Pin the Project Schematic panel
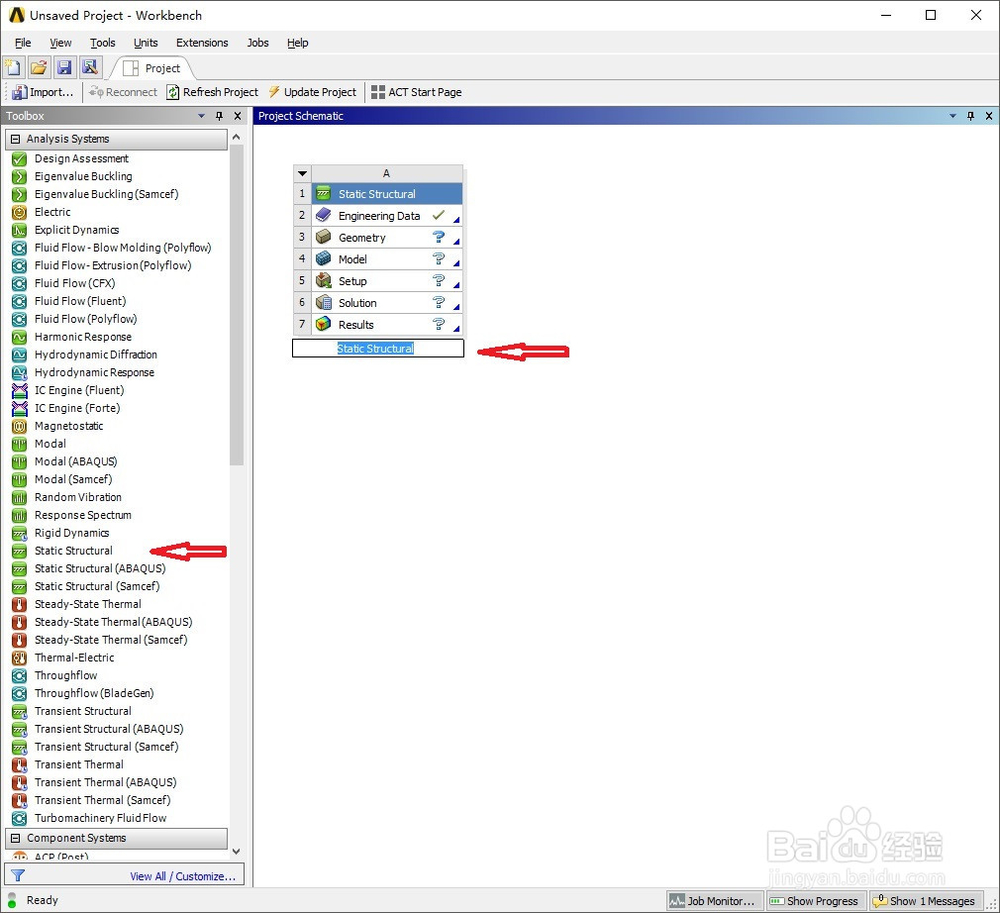1000x913 pixels. pyautogui.click(x=971, y=116)
